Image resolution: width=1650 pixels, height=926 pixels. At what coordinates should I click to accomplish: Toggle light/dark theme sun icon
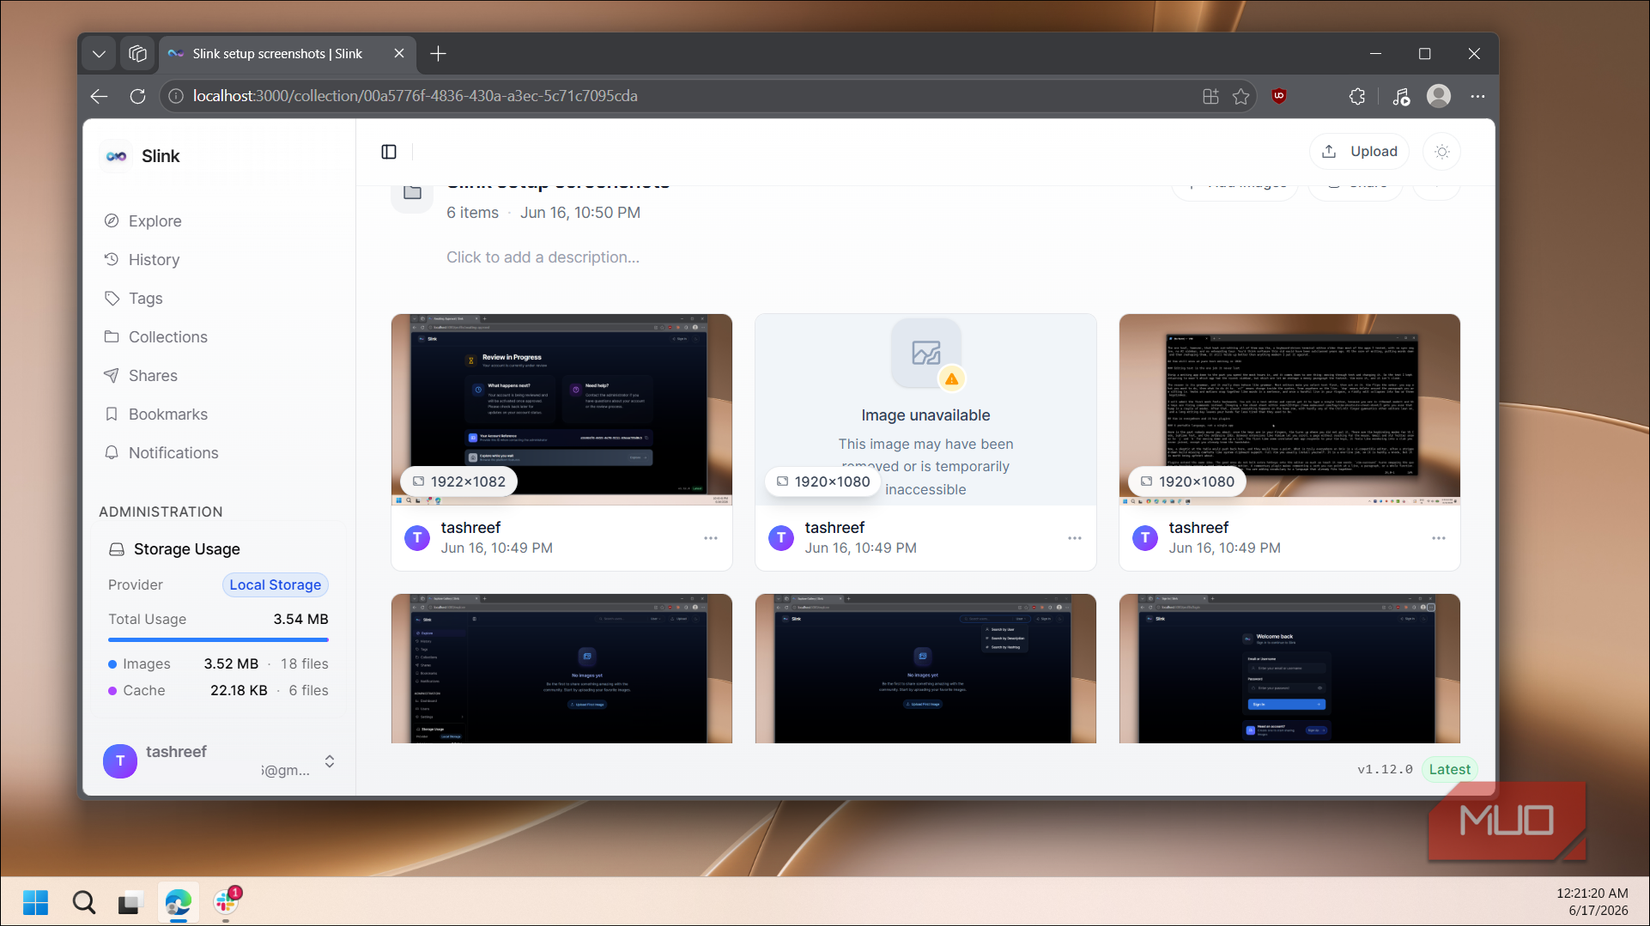pyautogui.click(x=1442, y=152)
